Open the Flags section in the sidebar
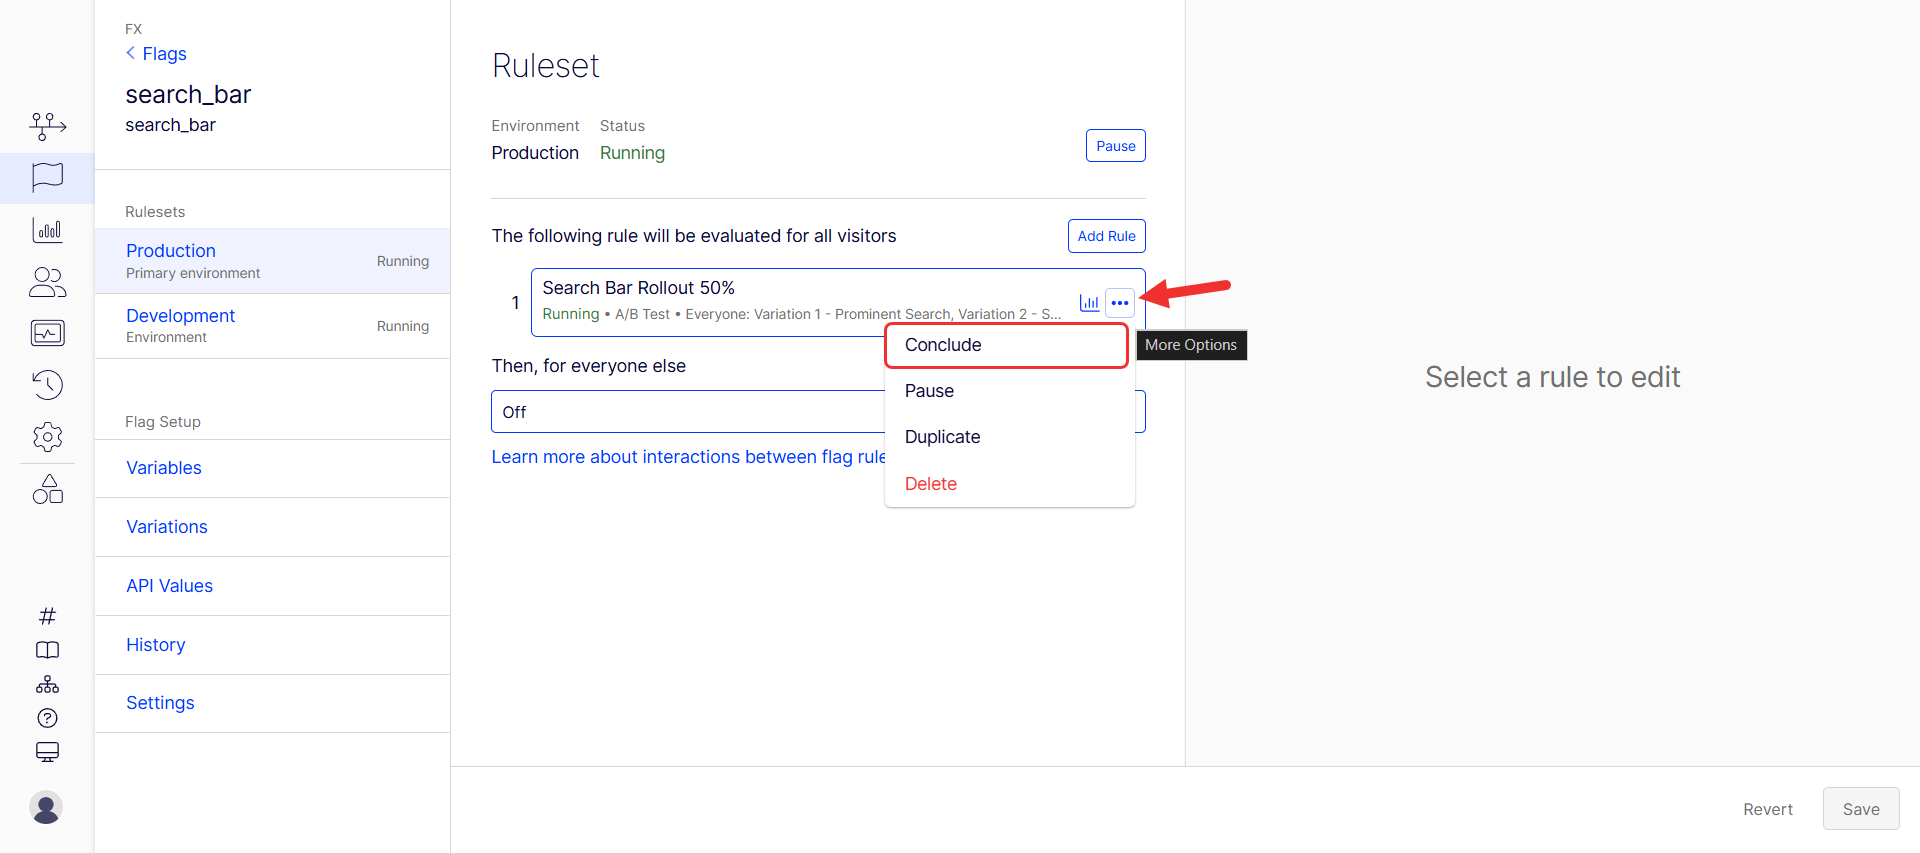 point(47,178)
